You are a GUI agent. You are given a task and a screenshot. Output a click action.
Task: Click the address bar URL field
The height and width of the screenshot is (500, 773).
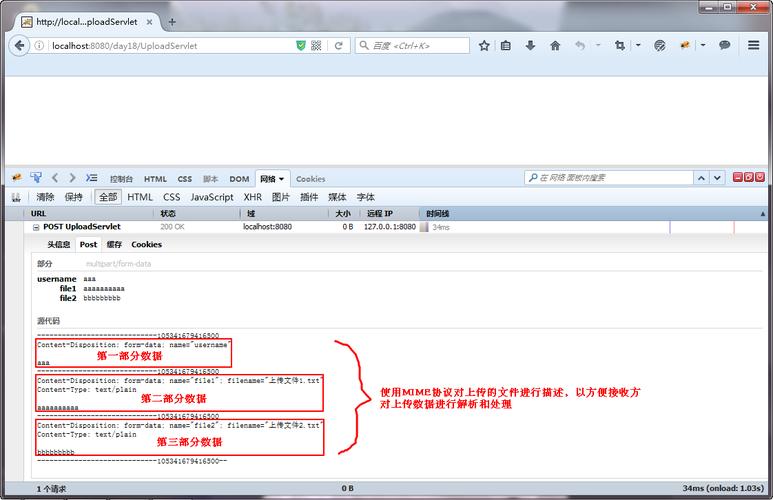170,46
